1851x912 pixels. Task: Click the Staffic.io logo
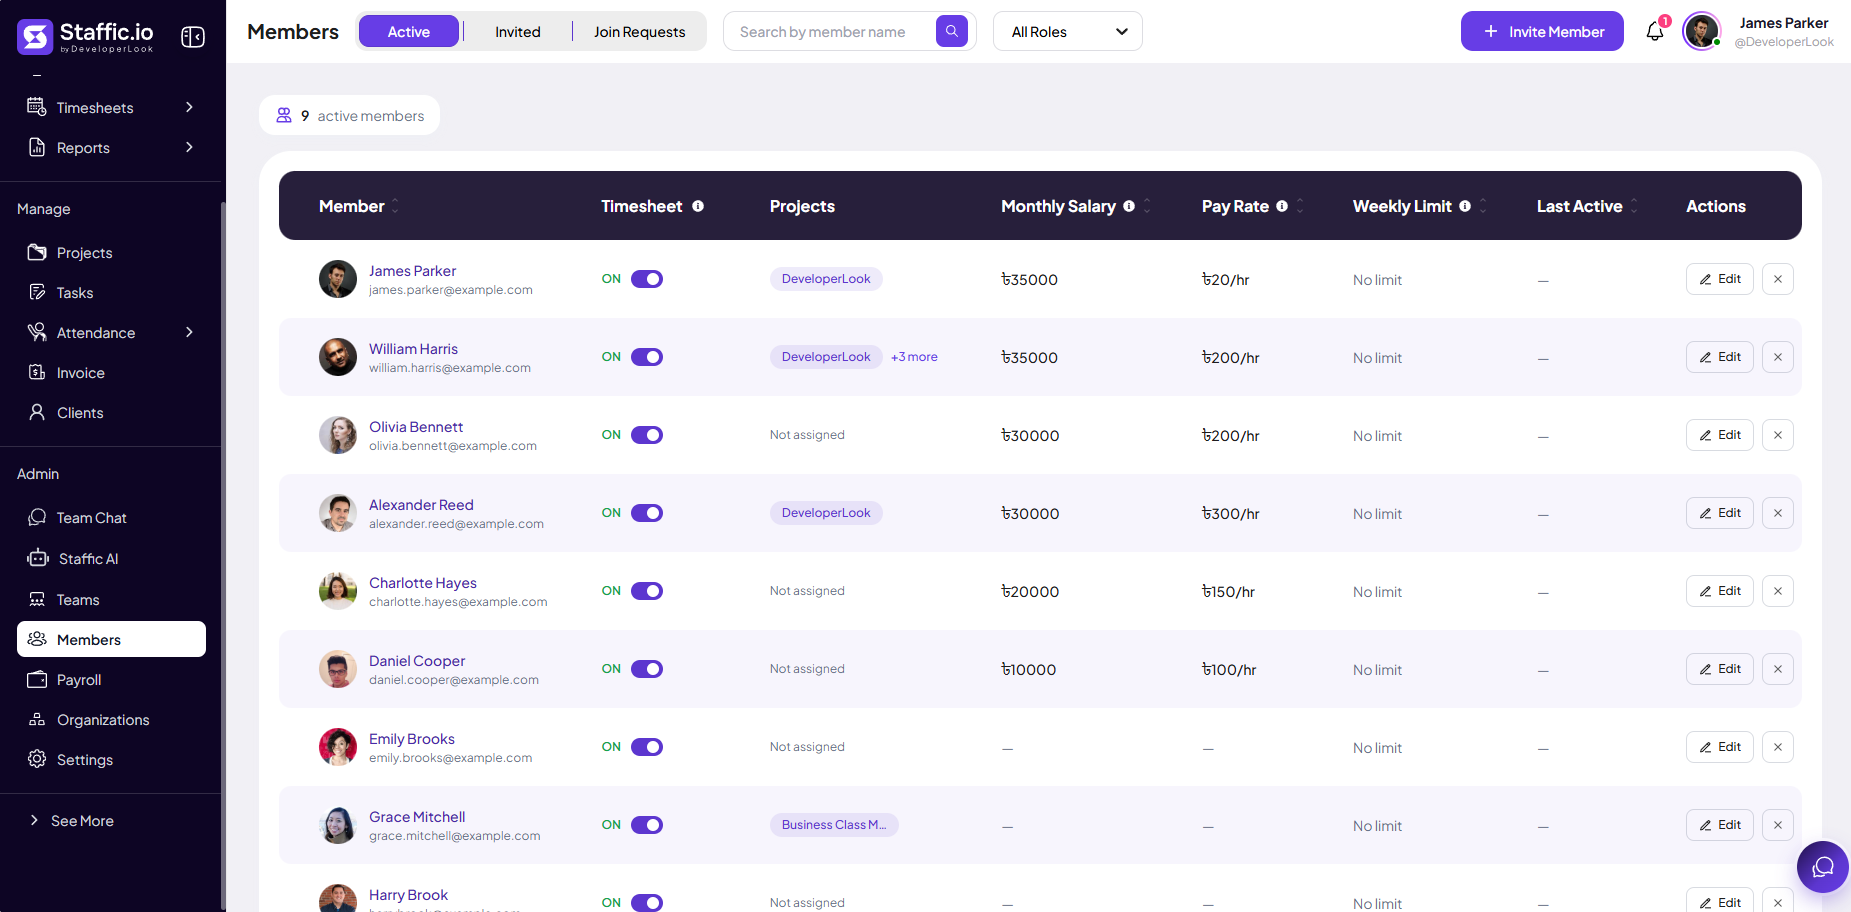pos(86,36)
